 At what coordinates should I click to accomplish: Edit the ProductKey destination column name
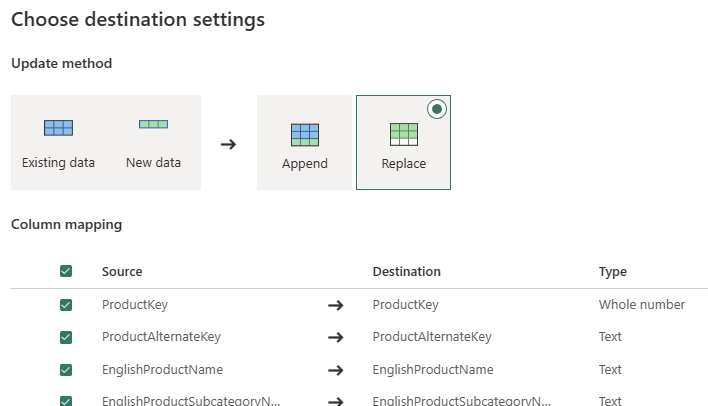(x=405, y=305)
